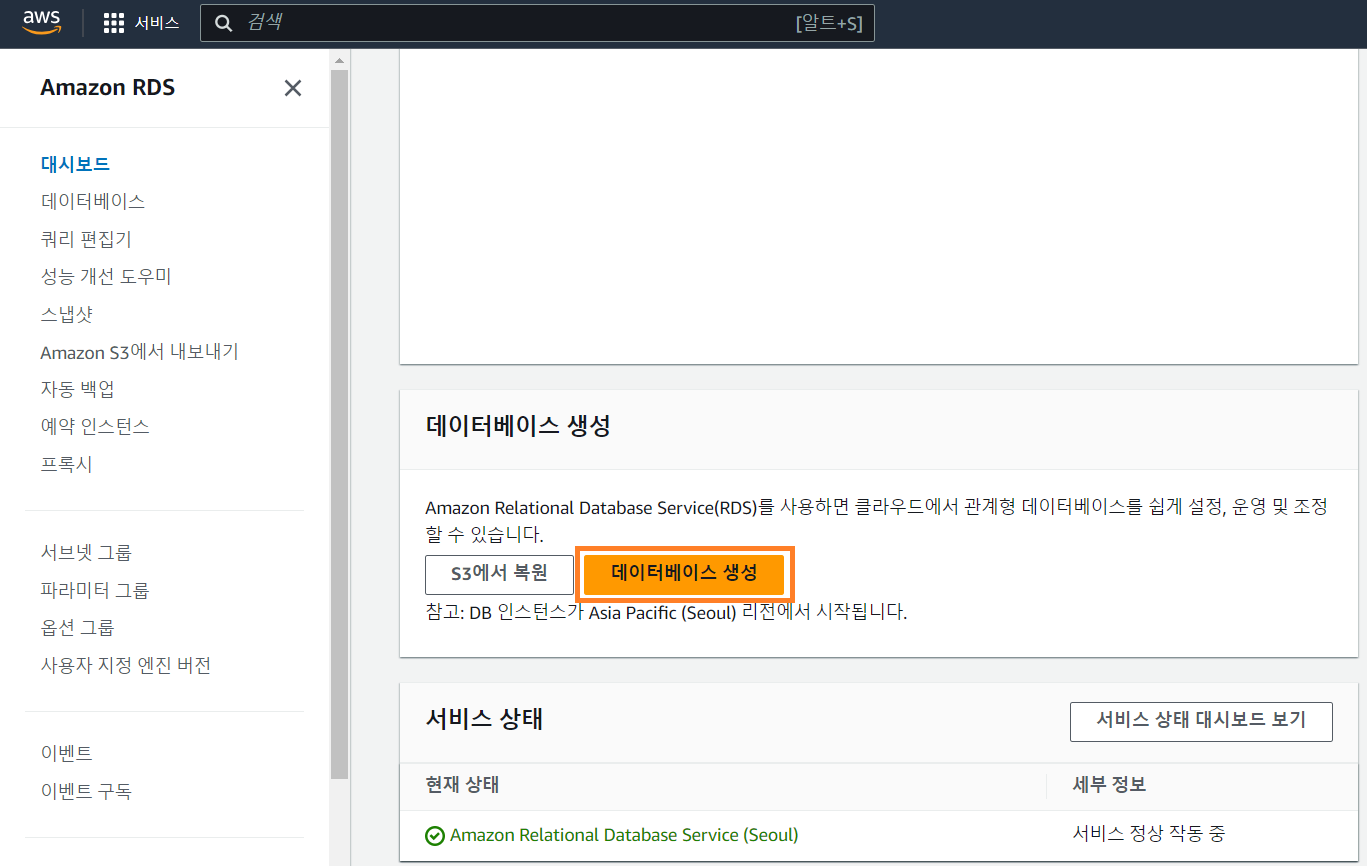Click the 현재 상태 column header
The height and width of the screenshot is (866, 1367).
[x=462, y=785]
